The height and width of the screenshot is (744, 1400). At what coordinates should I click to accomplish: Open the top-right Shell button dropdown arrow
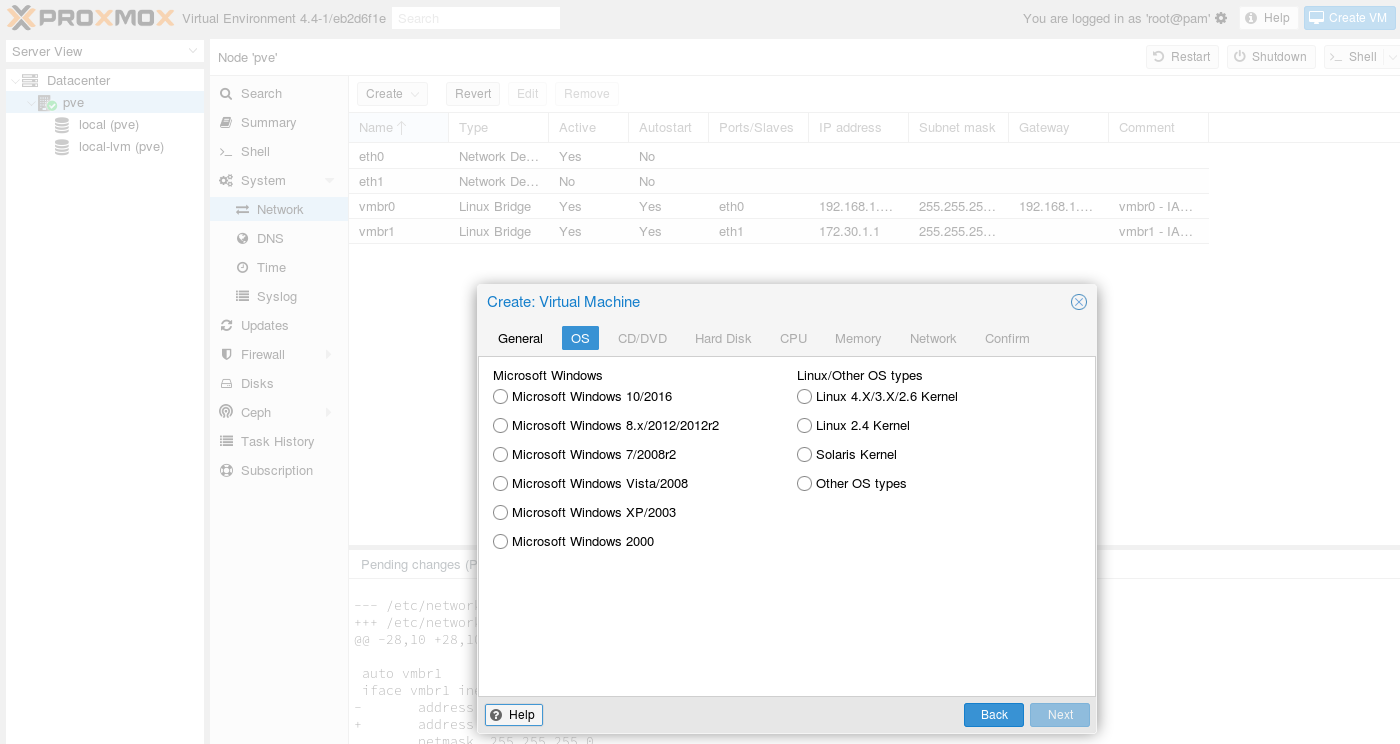(1392, 57)
